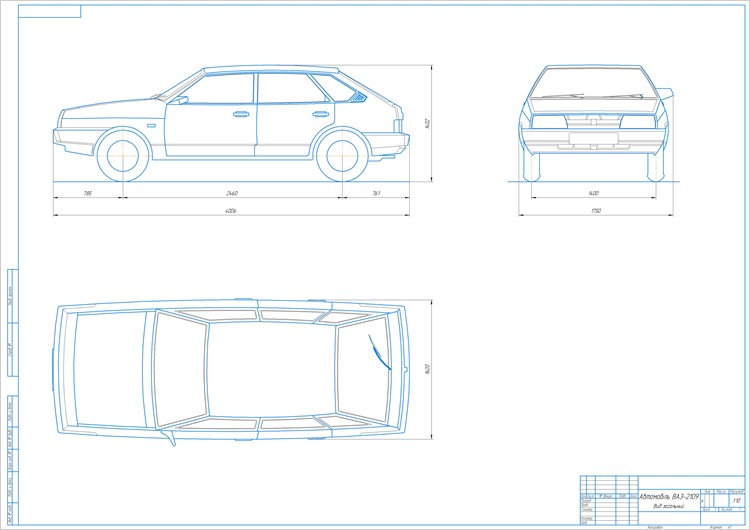Click the side mirror in side view
The image size is (750, 530).
pyautogui.click(x=179, y=100)
